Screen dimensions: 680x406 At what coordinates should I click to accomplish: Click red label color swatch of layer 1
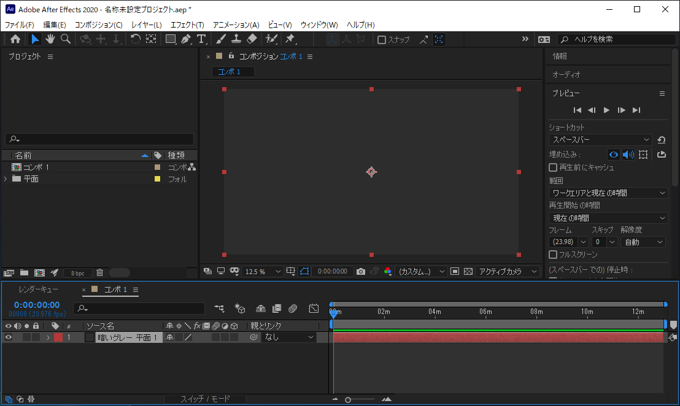pos(58,337)
